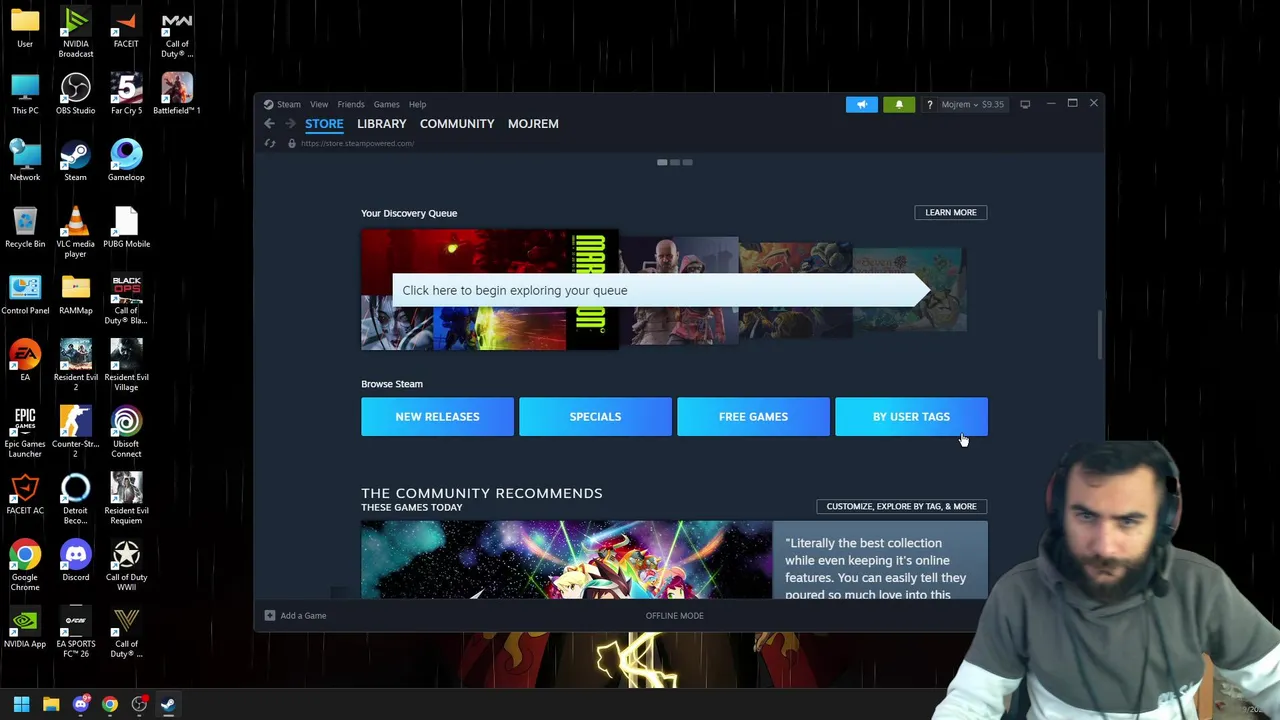Select the Ubisoft Connect desktop icon

(126, 433)
